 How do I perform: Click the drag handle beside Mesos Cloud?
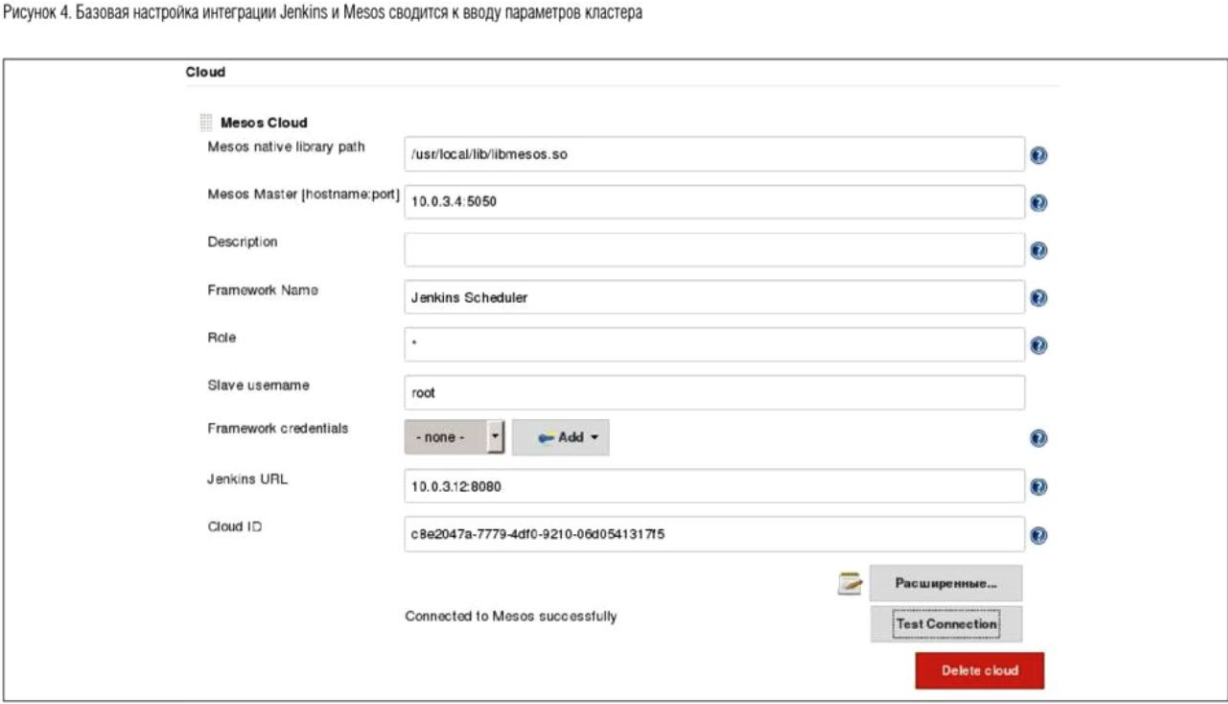coord(206,123)
